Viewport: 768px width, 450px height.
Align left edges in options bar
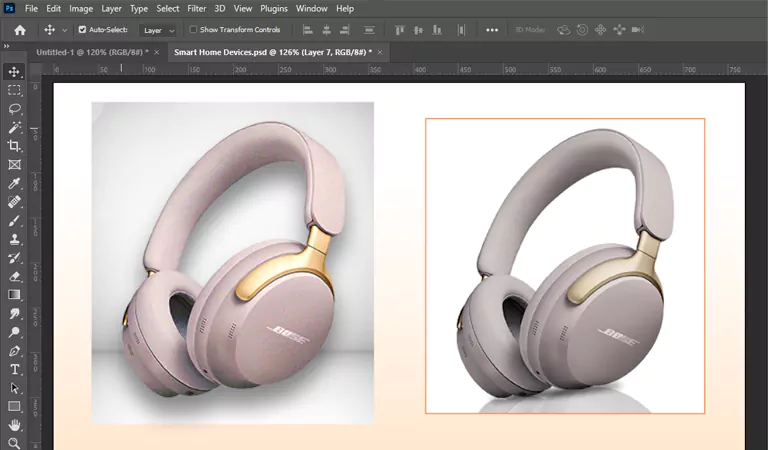click(308, 30)
